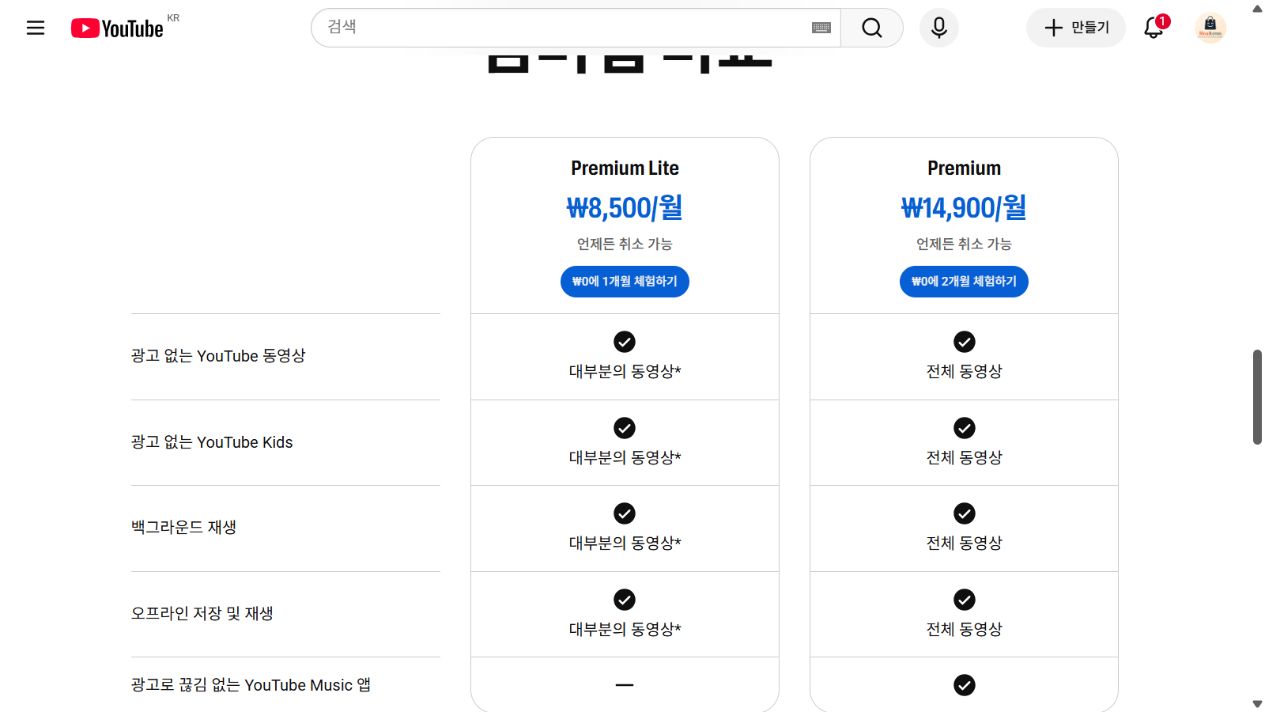Click 전체 동영상 in YouTube Kids row
Image resolution: width=1265 pixels, height=712 pixels.
point(964,458)
